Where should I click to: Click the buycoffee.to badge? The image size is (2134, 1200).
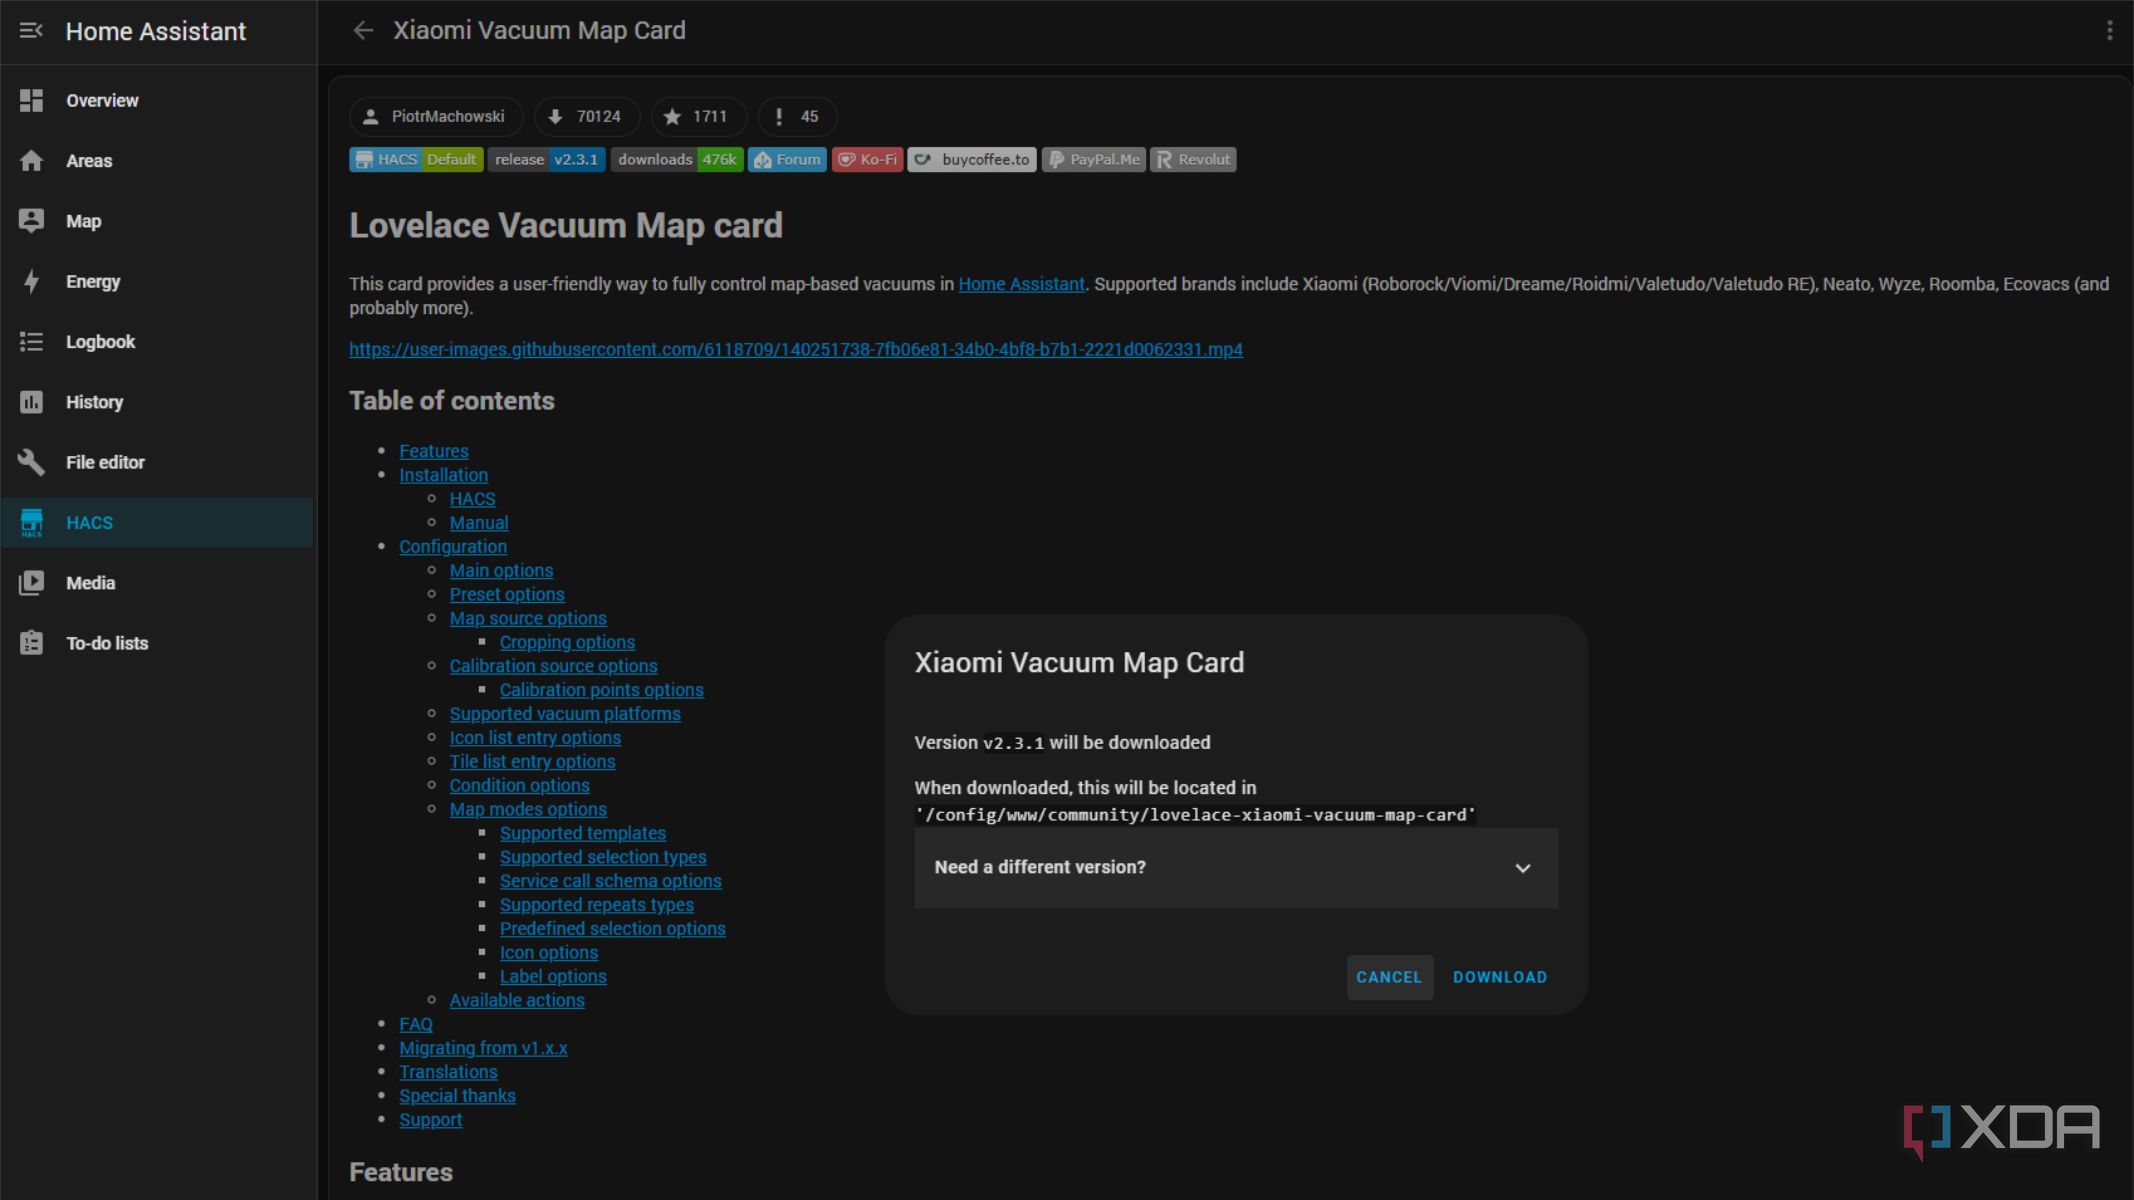point(972,160)
